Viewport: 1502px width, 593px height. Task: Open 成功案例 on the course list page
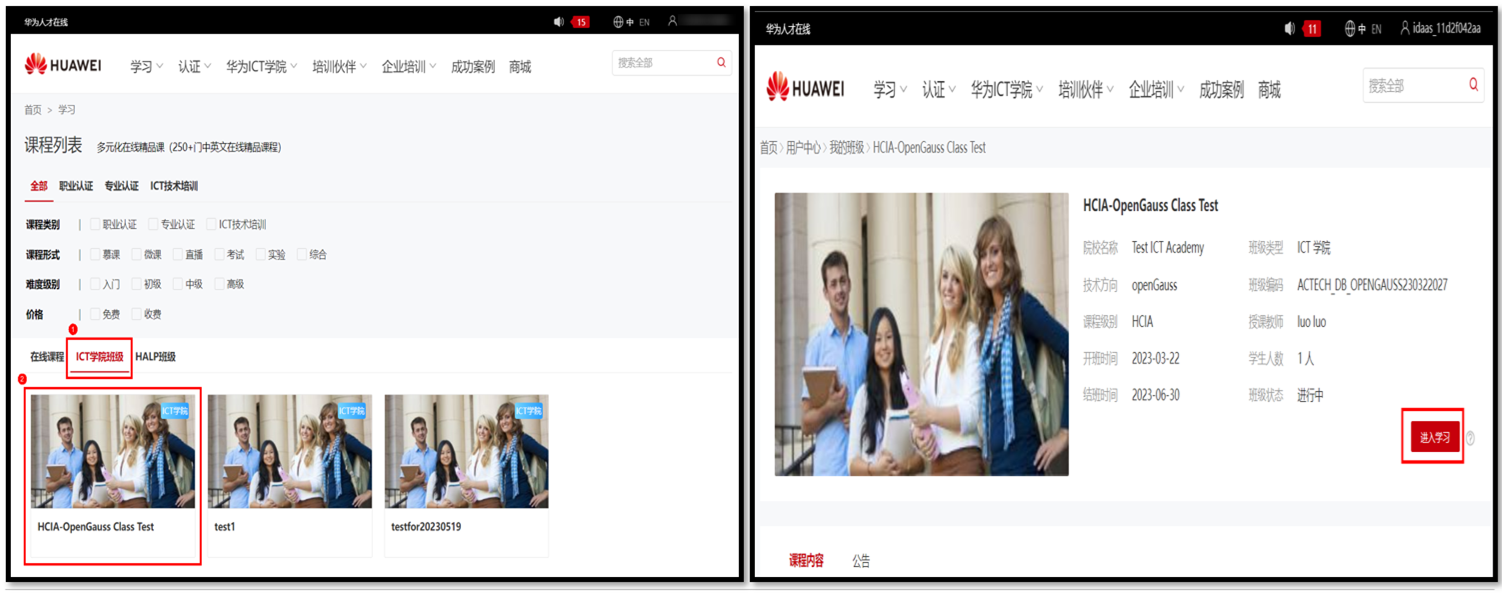pyautogui.click(x=473, y=67)
